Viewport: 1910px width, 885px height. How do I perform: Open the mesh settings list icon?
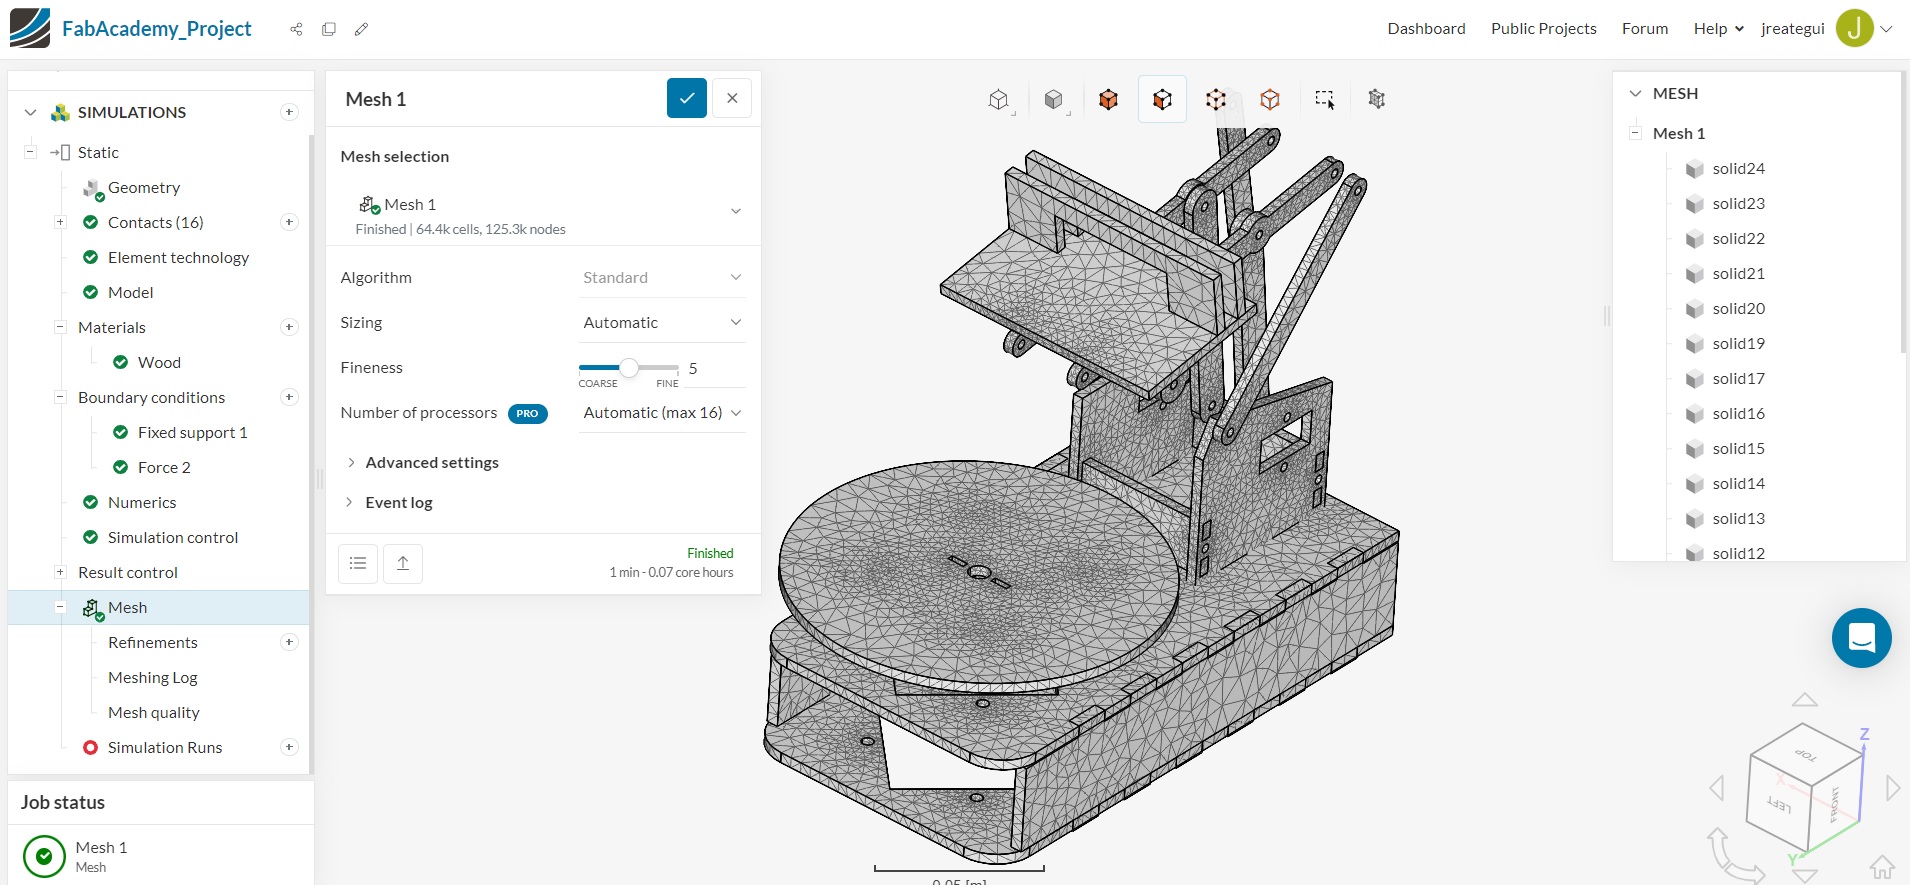pyautogui.click(x=358, y=564)
